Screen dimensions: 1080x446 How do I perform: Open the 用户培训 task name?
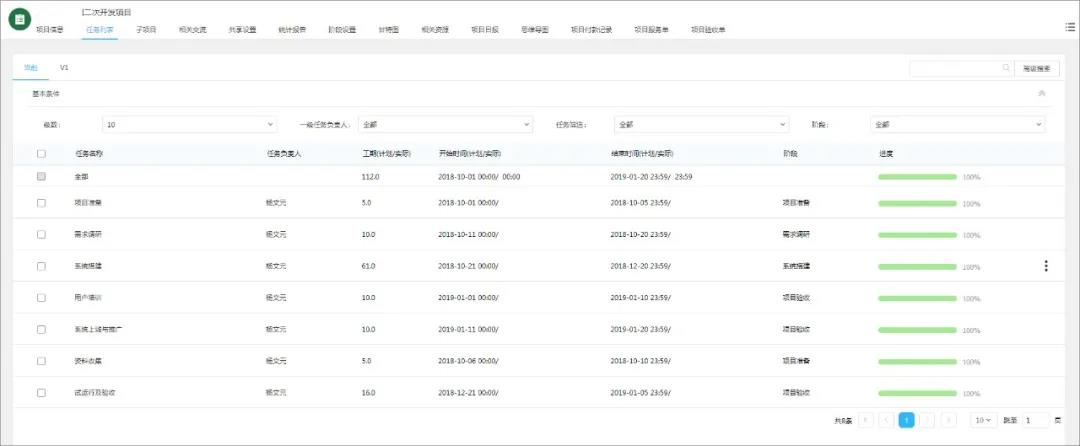point(88,297)
